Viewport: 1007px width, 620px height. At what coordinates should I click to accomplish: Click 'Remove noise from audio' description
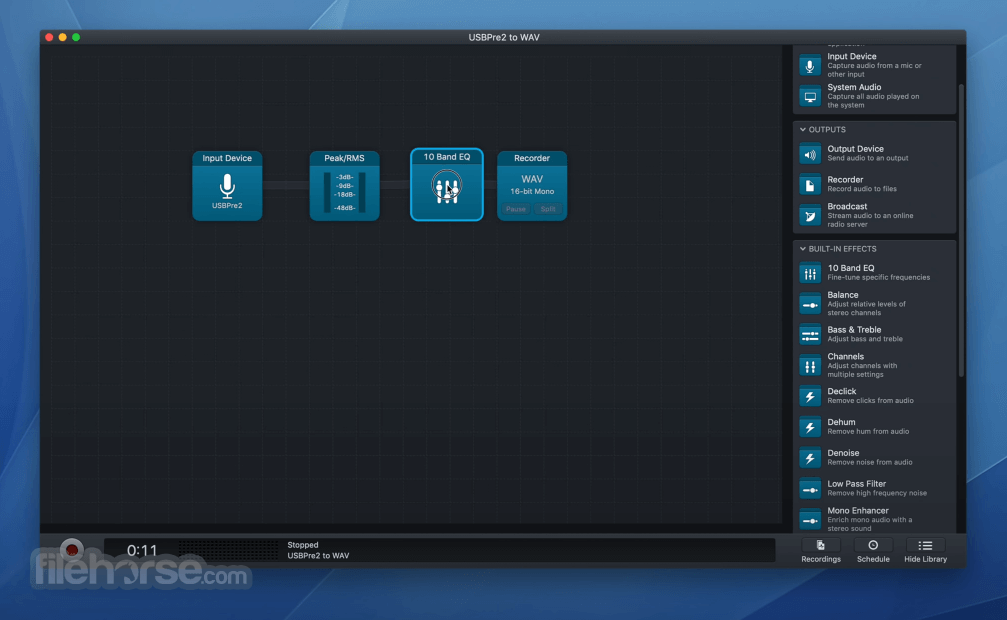(870, 463)
